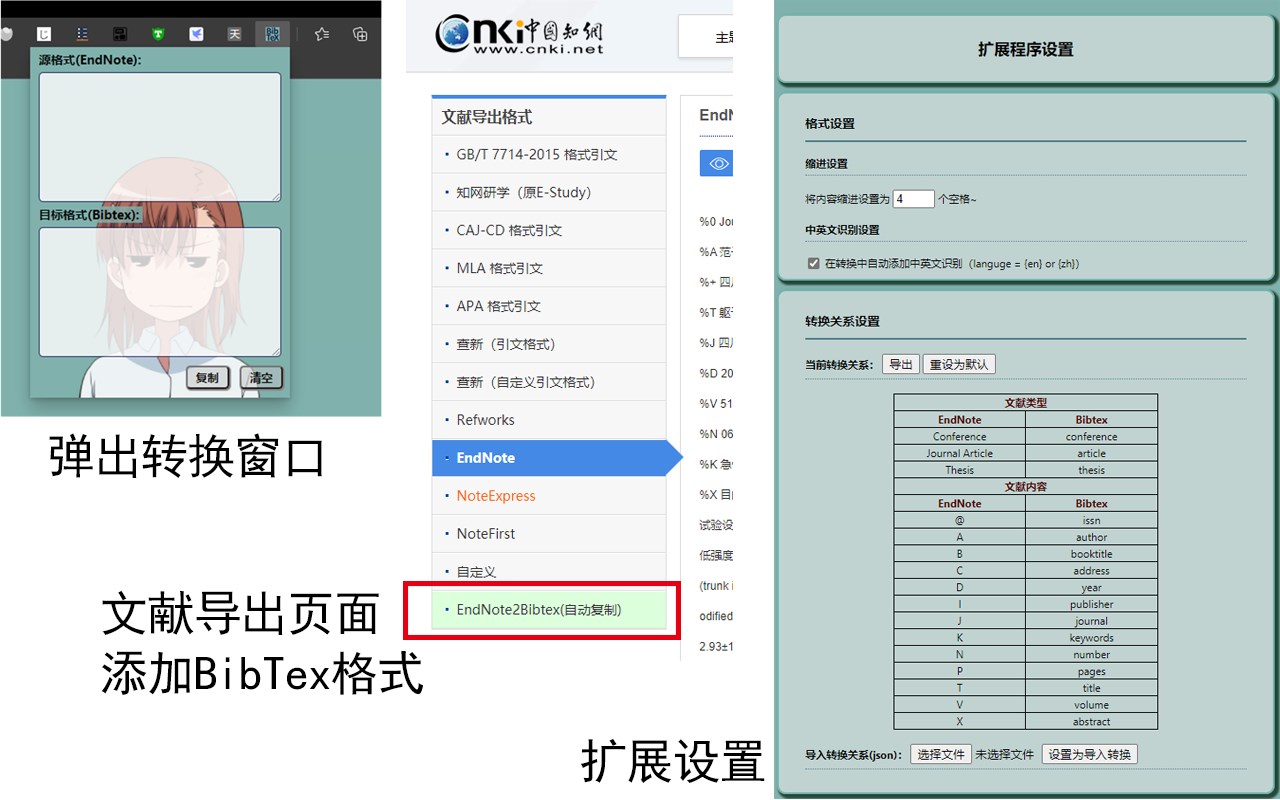Click the 'publisher' table cell

point(1091,604)
